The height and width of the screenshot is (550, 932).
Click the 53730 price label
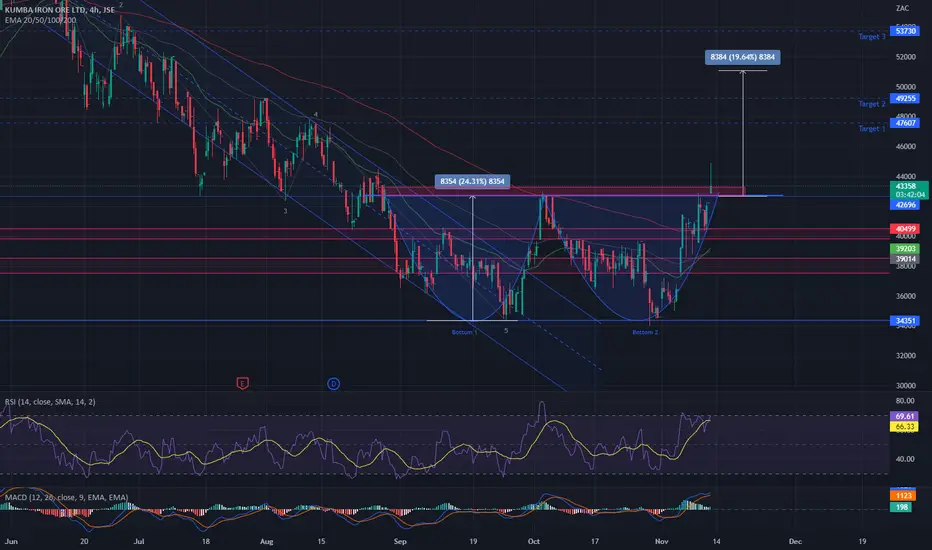(x=905, y=31)
